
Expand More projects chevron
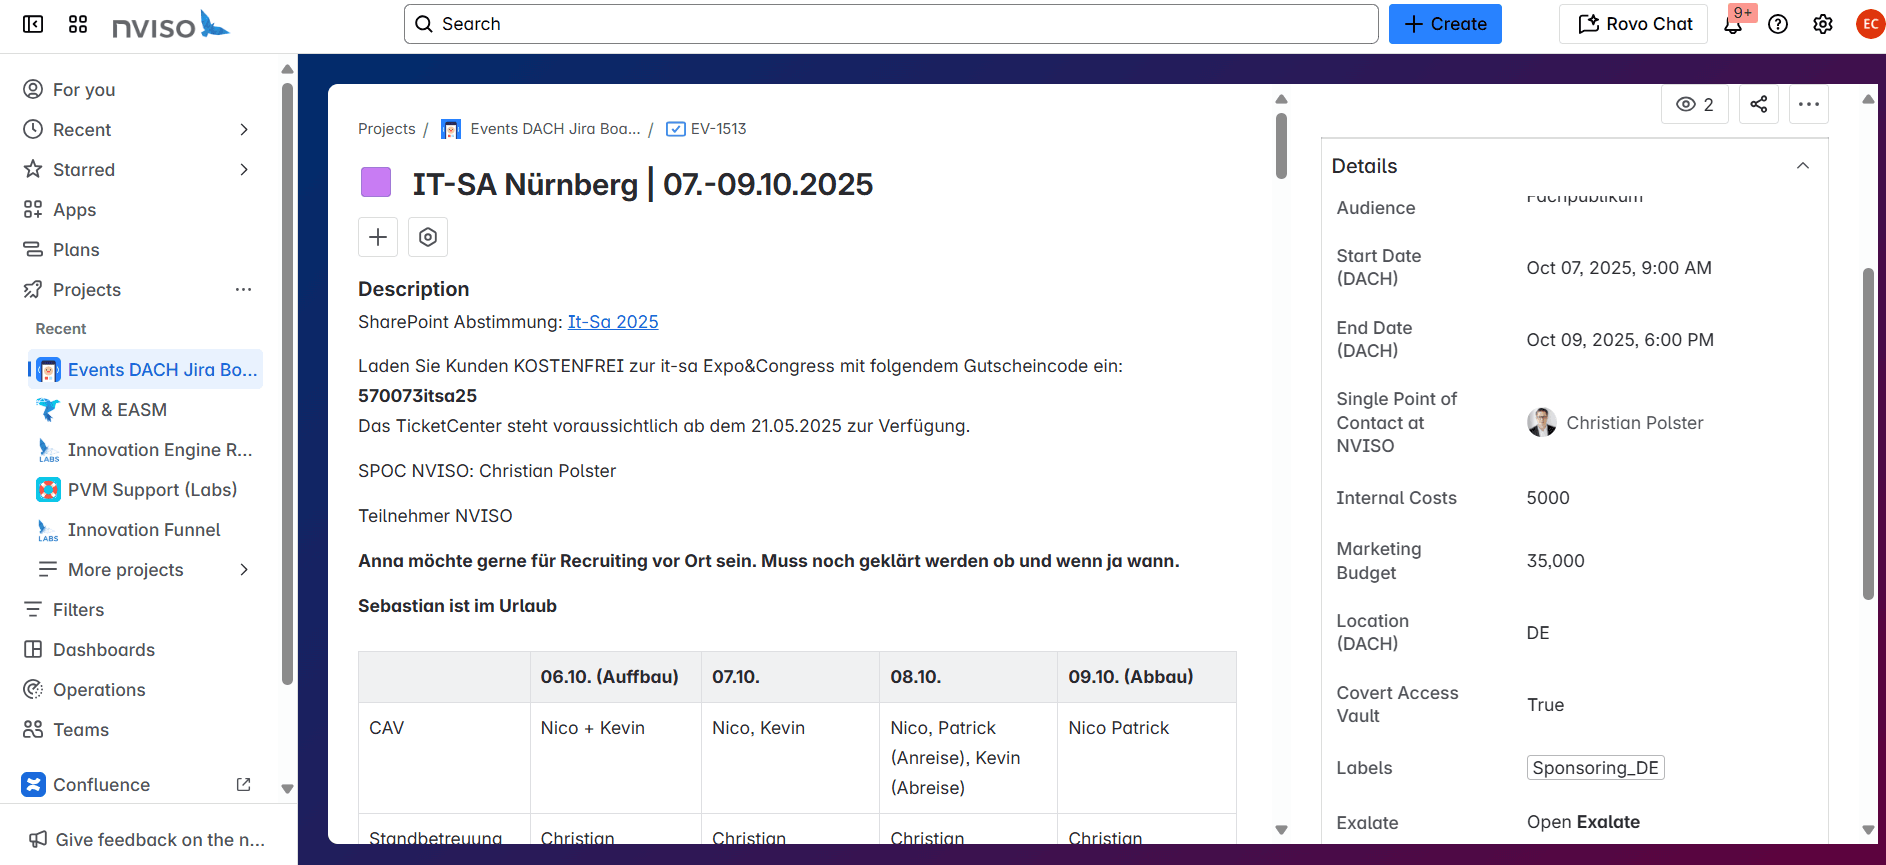coord(244,570)
